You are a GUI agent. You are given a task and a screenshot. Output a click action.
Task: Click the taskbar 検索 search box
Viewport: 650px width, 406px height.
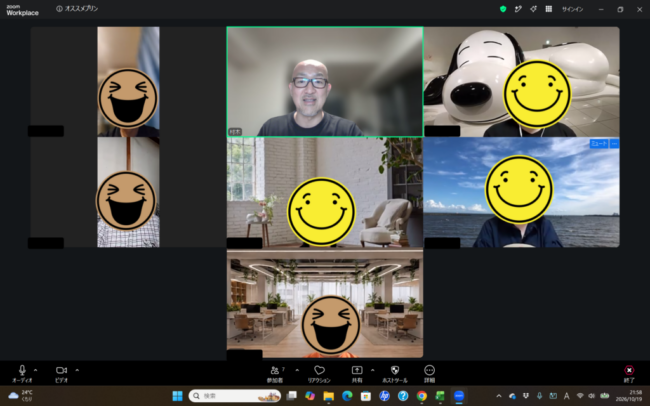point(235,396)
